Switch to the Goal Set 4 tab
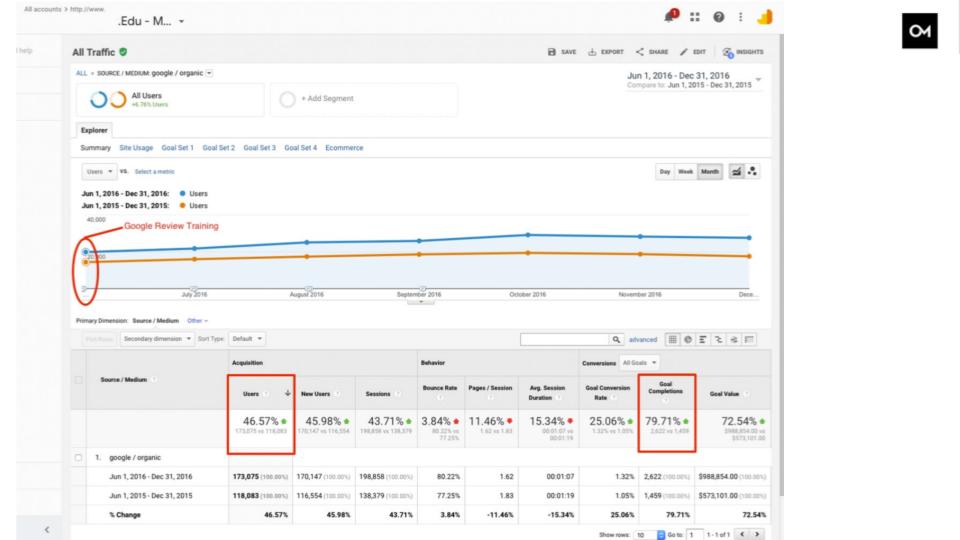The width and height of the screenshot is (960, 540). tap(301, 148)
